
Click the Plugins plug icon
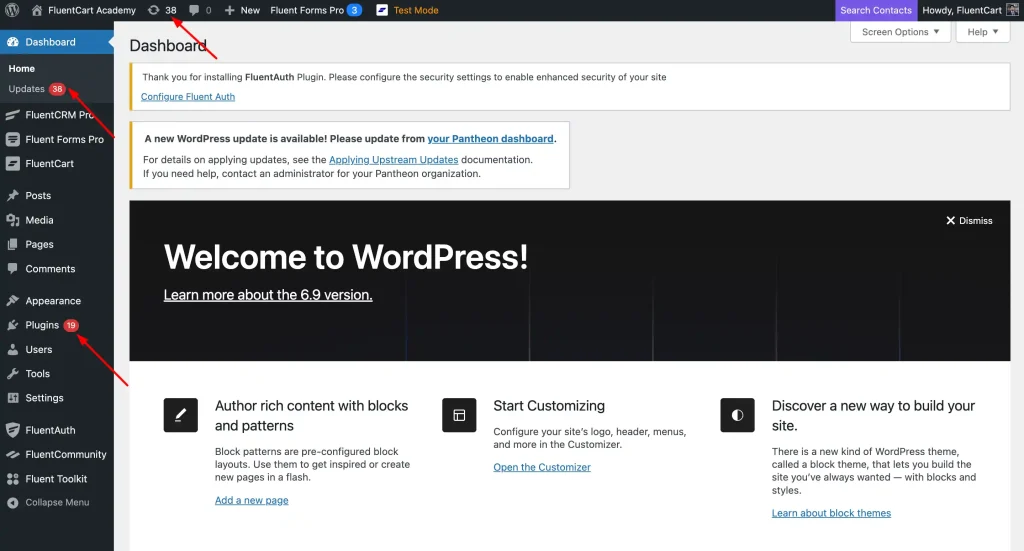(12, 324)
